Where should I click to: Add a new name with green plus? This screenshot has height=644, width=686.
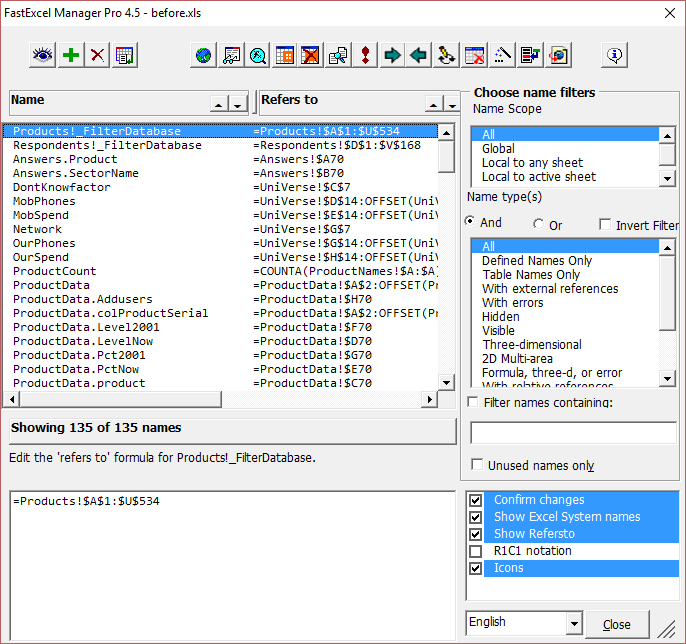click(70, 55)
